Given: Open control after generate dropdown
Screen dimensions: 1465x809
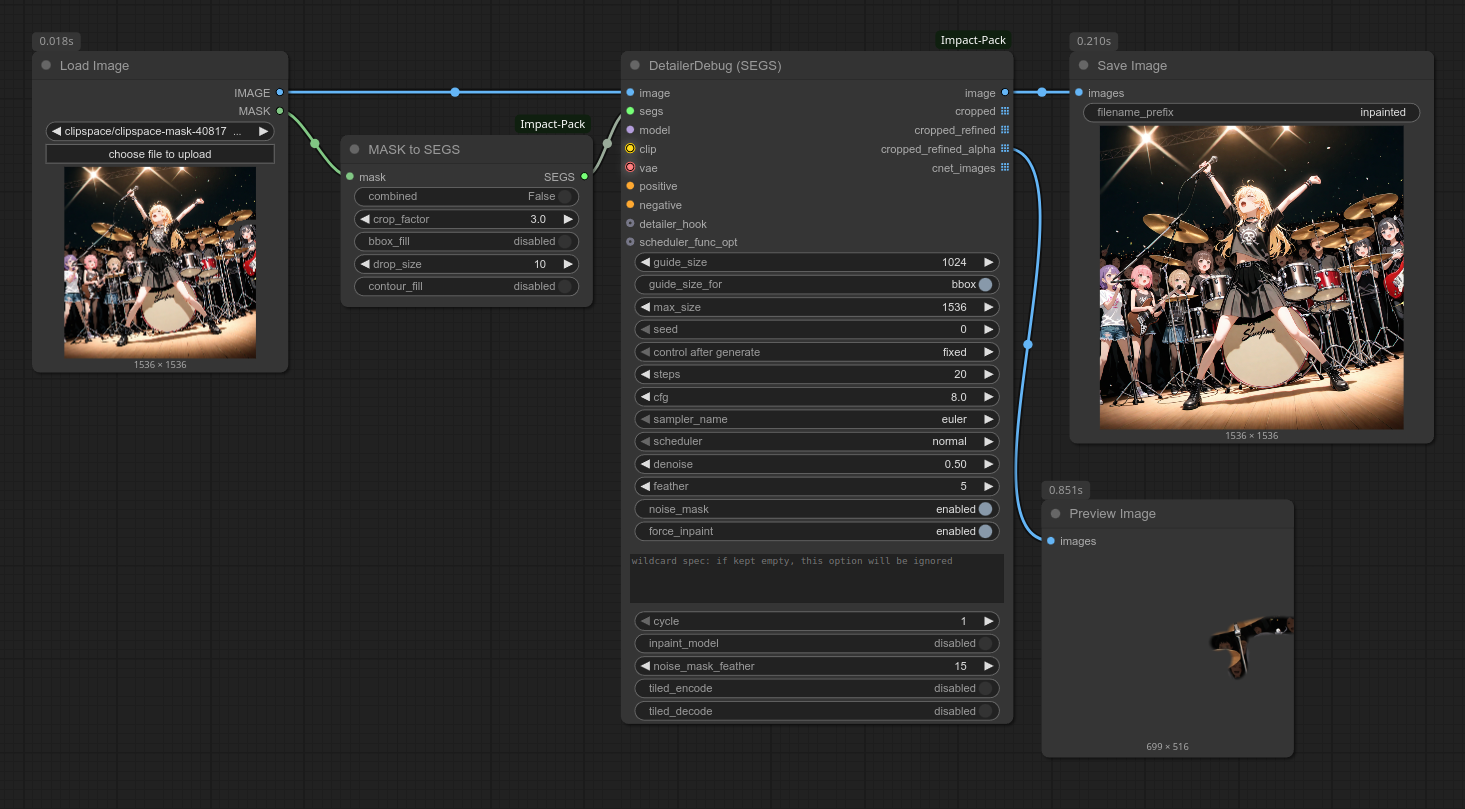Looking at the screenshot, I should 817,352.
